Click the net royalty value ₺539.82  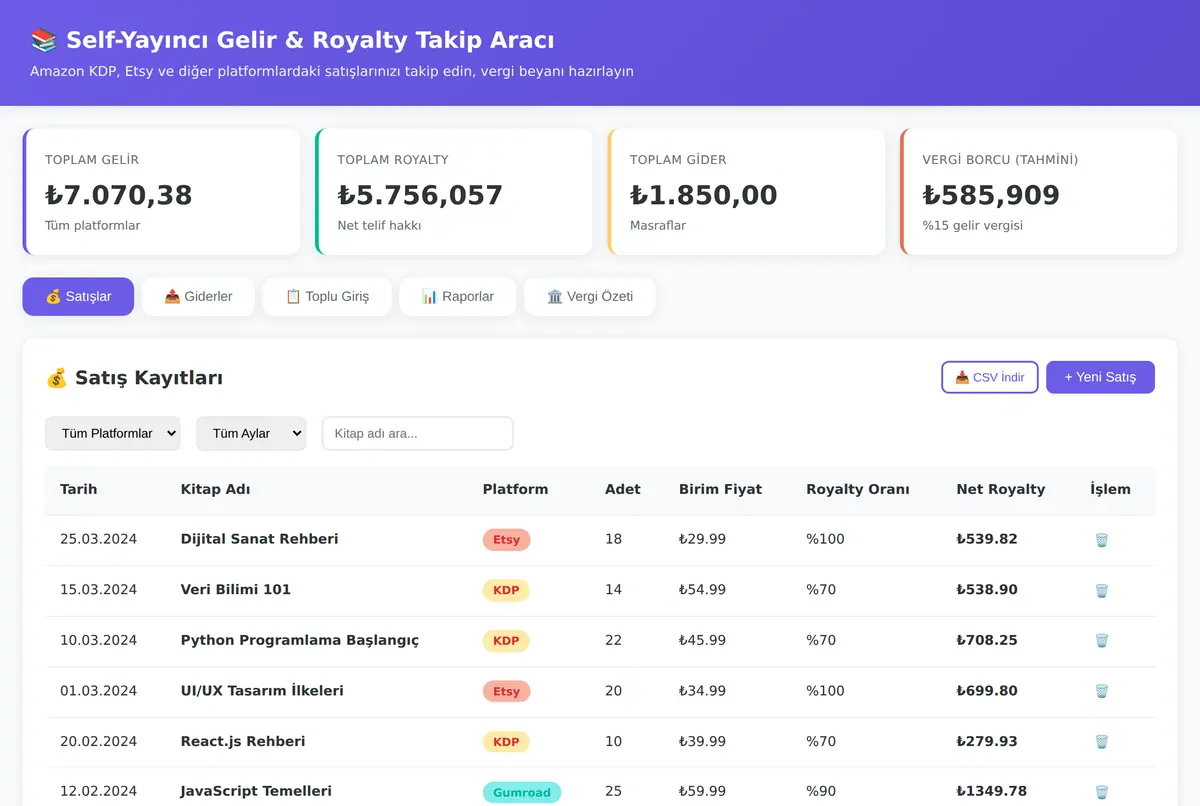987,539
